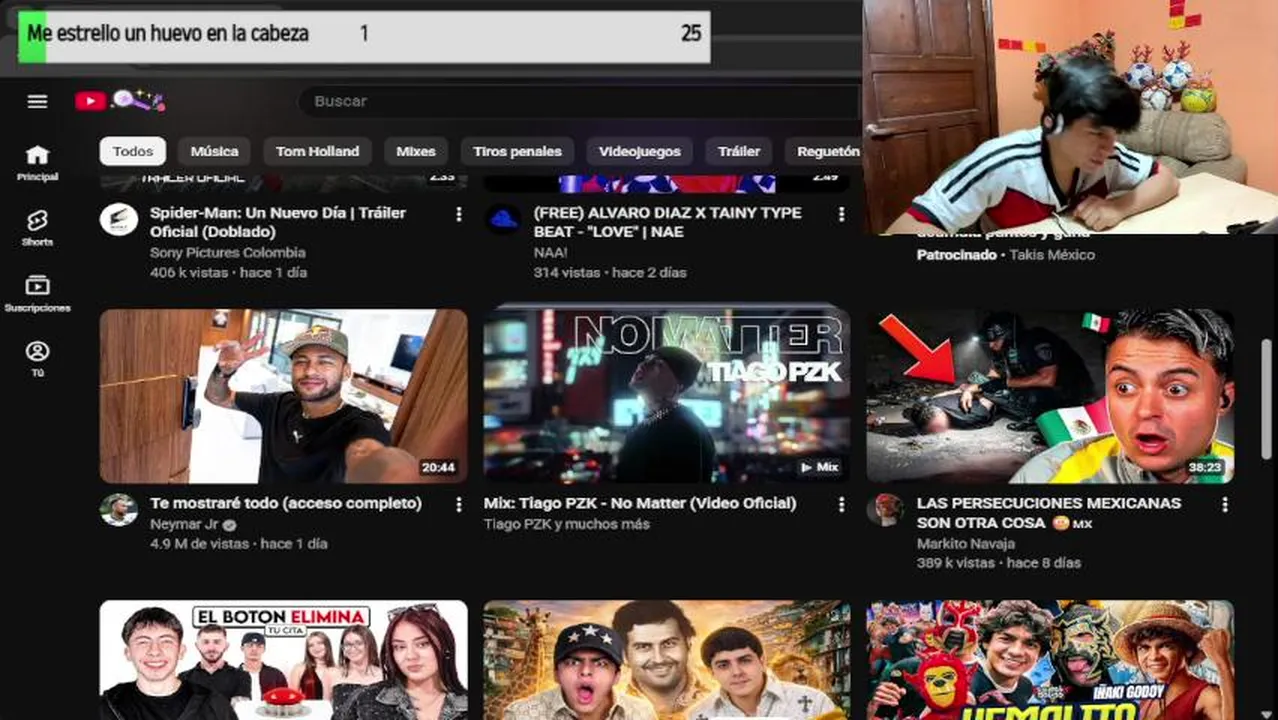Select the Tiros penales filter chip

click(x=517, y=151)
